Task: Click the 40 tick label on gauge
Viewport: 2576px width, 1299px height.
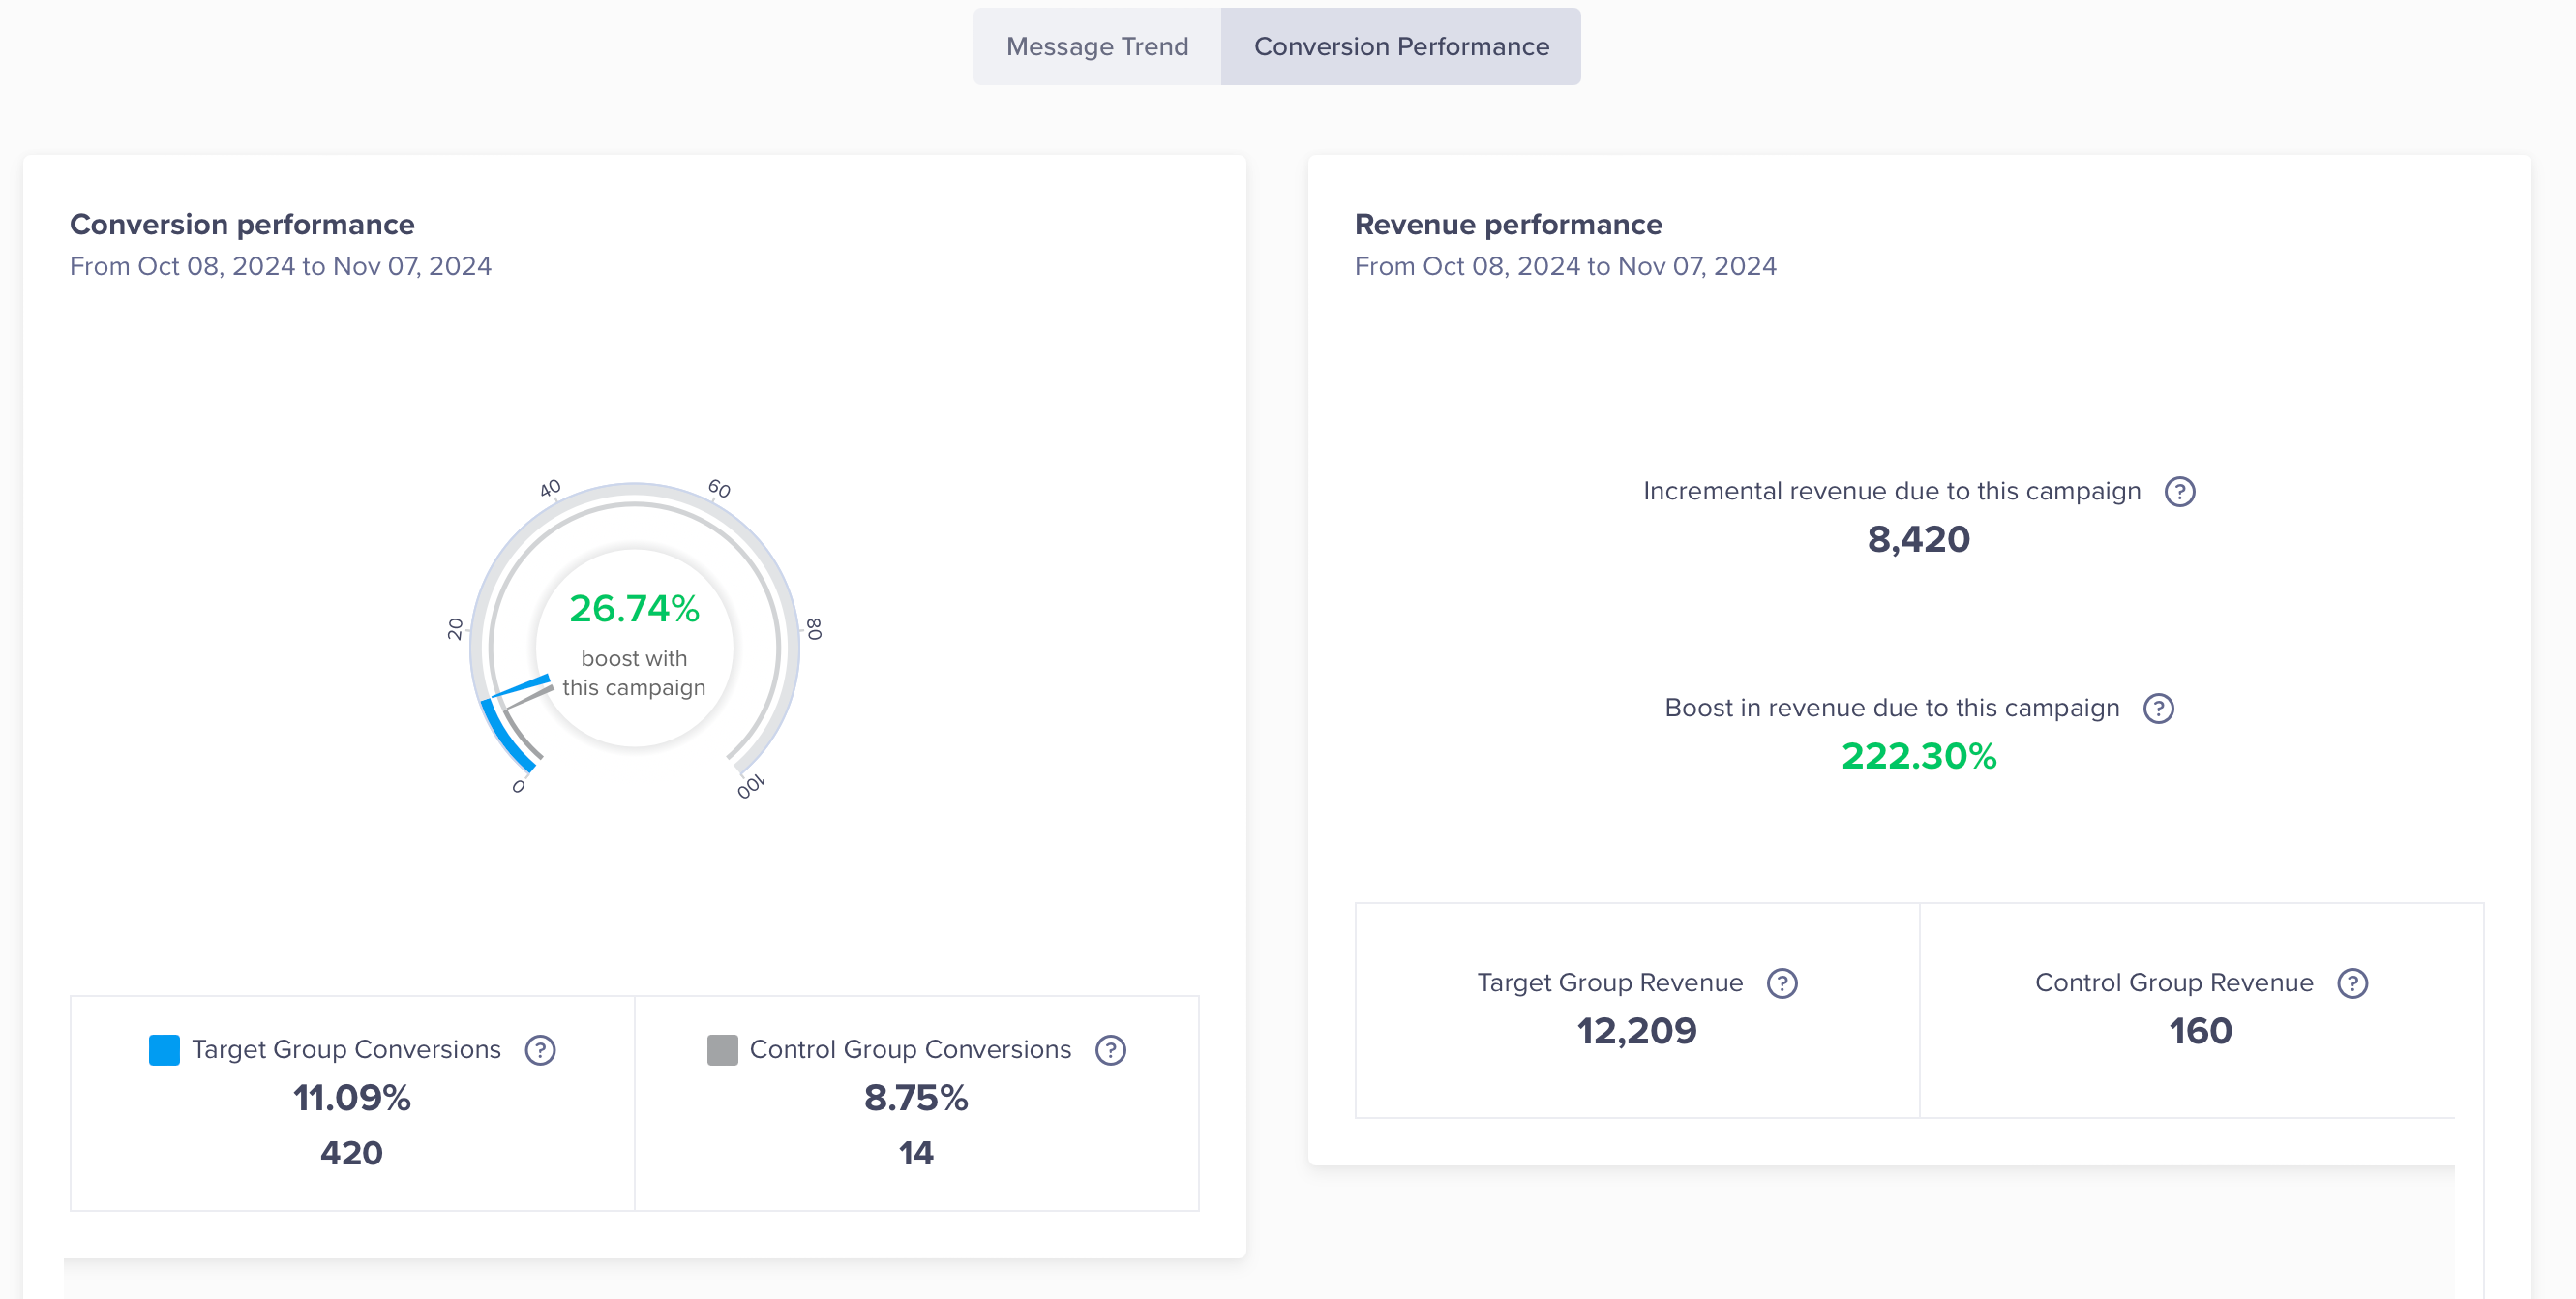Action: tap(550, 489)
